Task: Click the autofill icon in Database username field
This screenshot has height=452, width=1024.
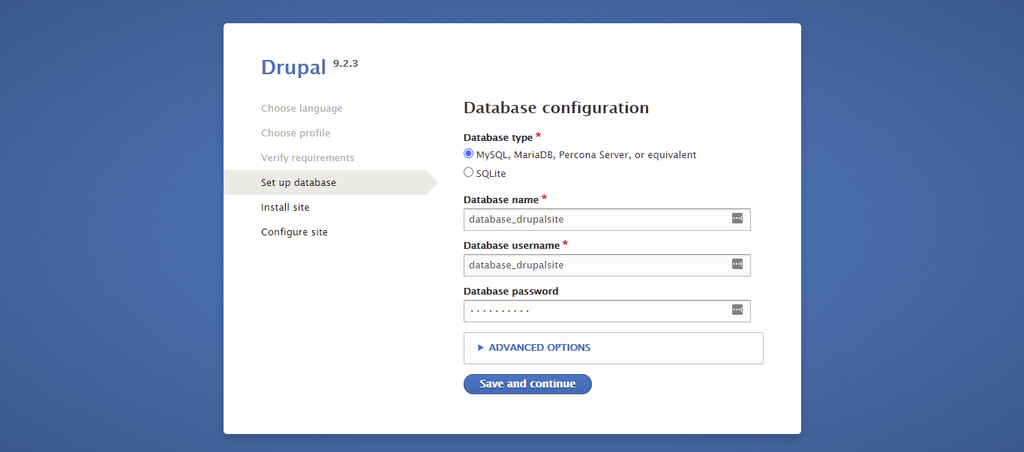Action: tap(737, 264)
